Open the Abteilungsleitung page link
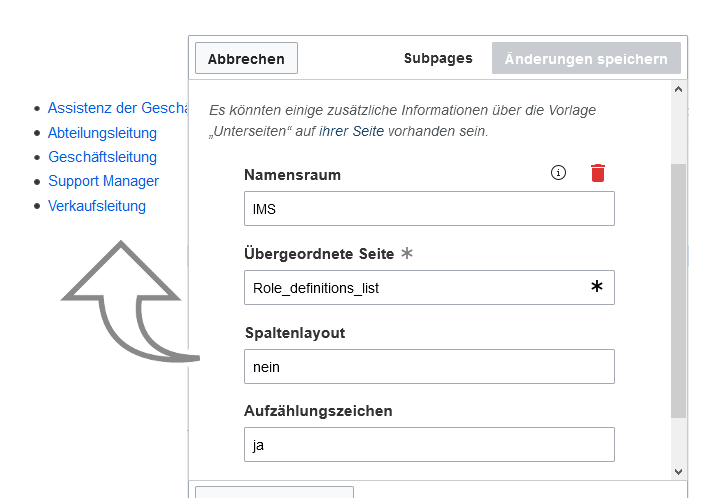The width and height of the screenshot is (702, 498). pyautogui.click(x=103, y=133)
